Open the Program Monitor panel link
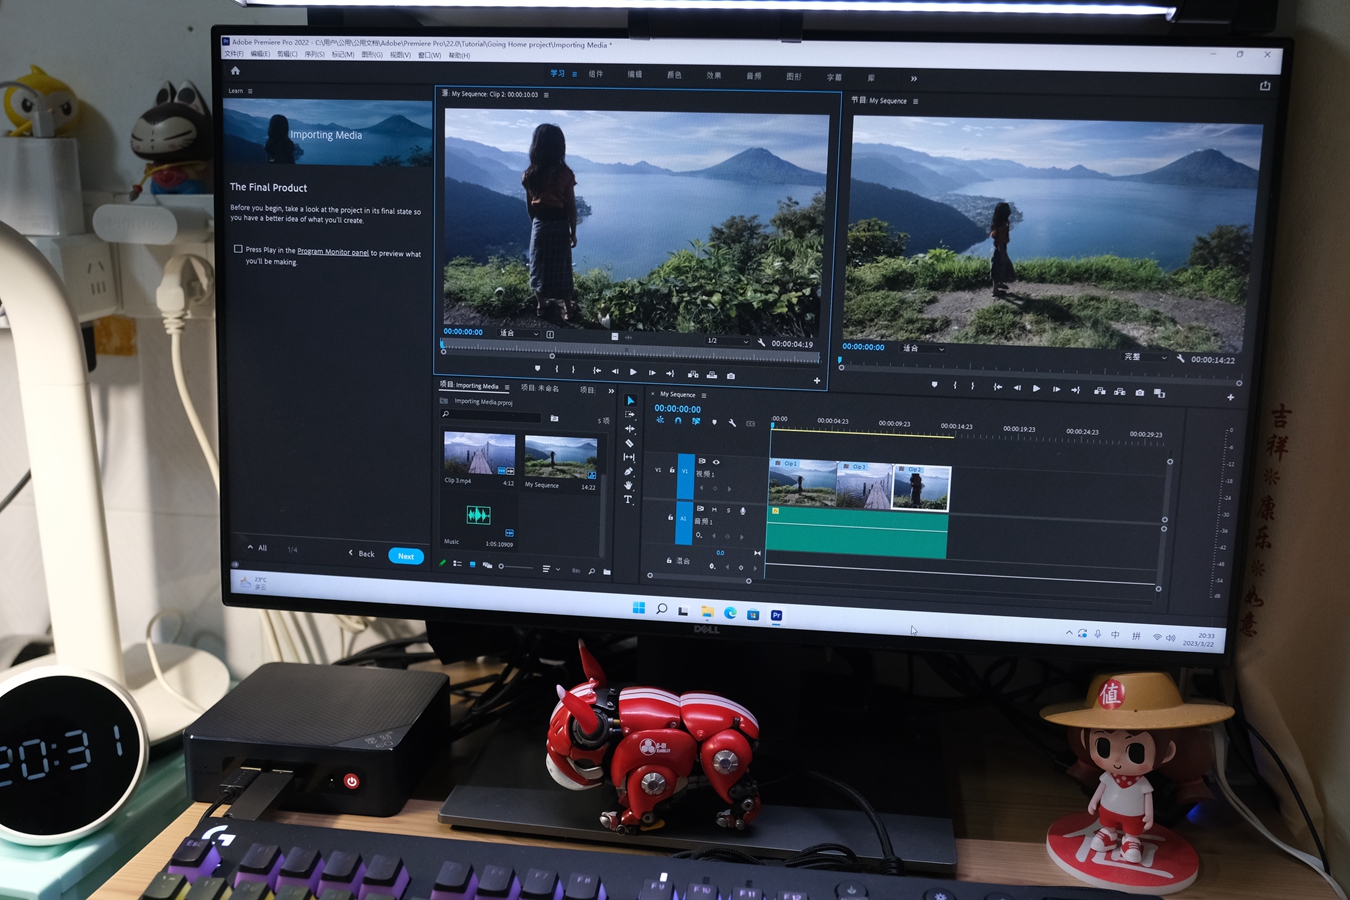Image resolution: width=1350 pixels, height=900 pixels. [x=333, y=252]
